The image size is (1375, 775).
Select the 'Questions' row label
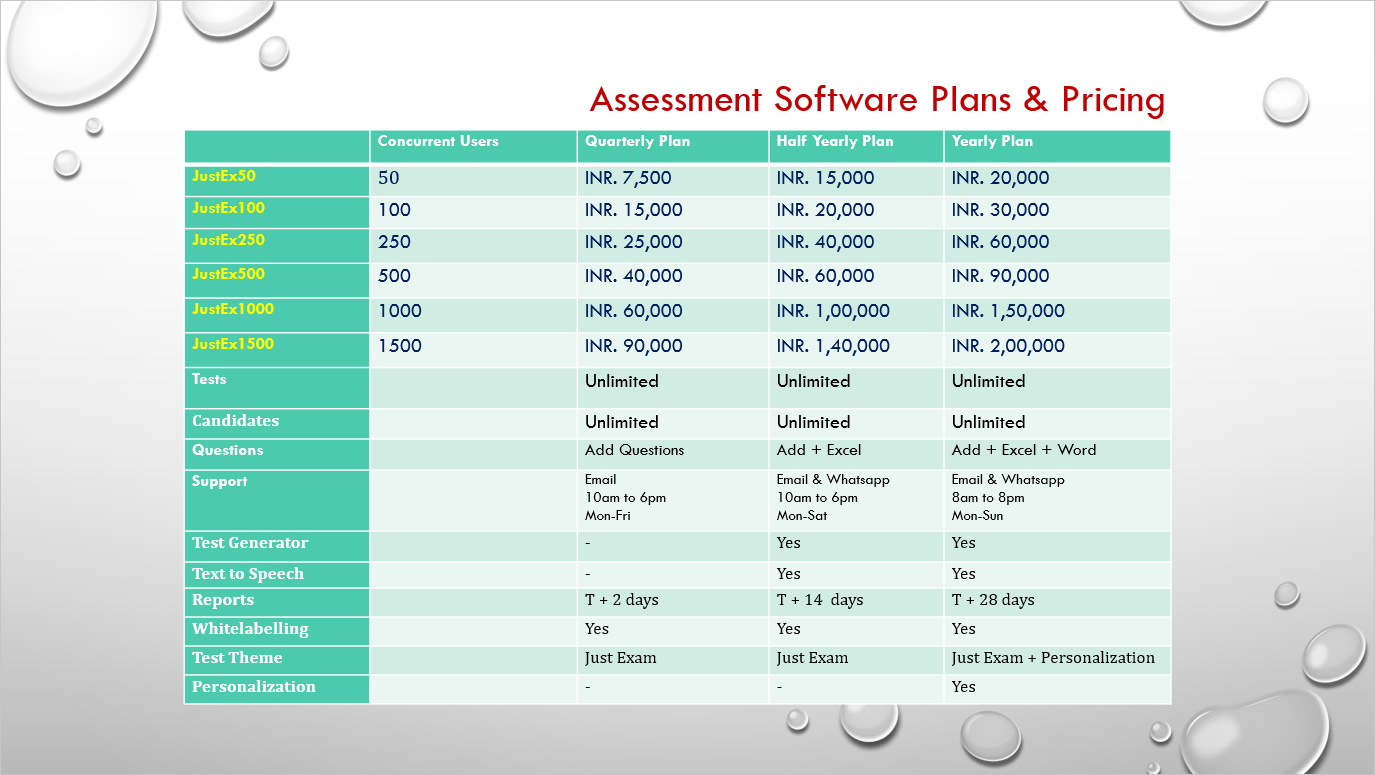pyautogui.click(x=227, y=450)
